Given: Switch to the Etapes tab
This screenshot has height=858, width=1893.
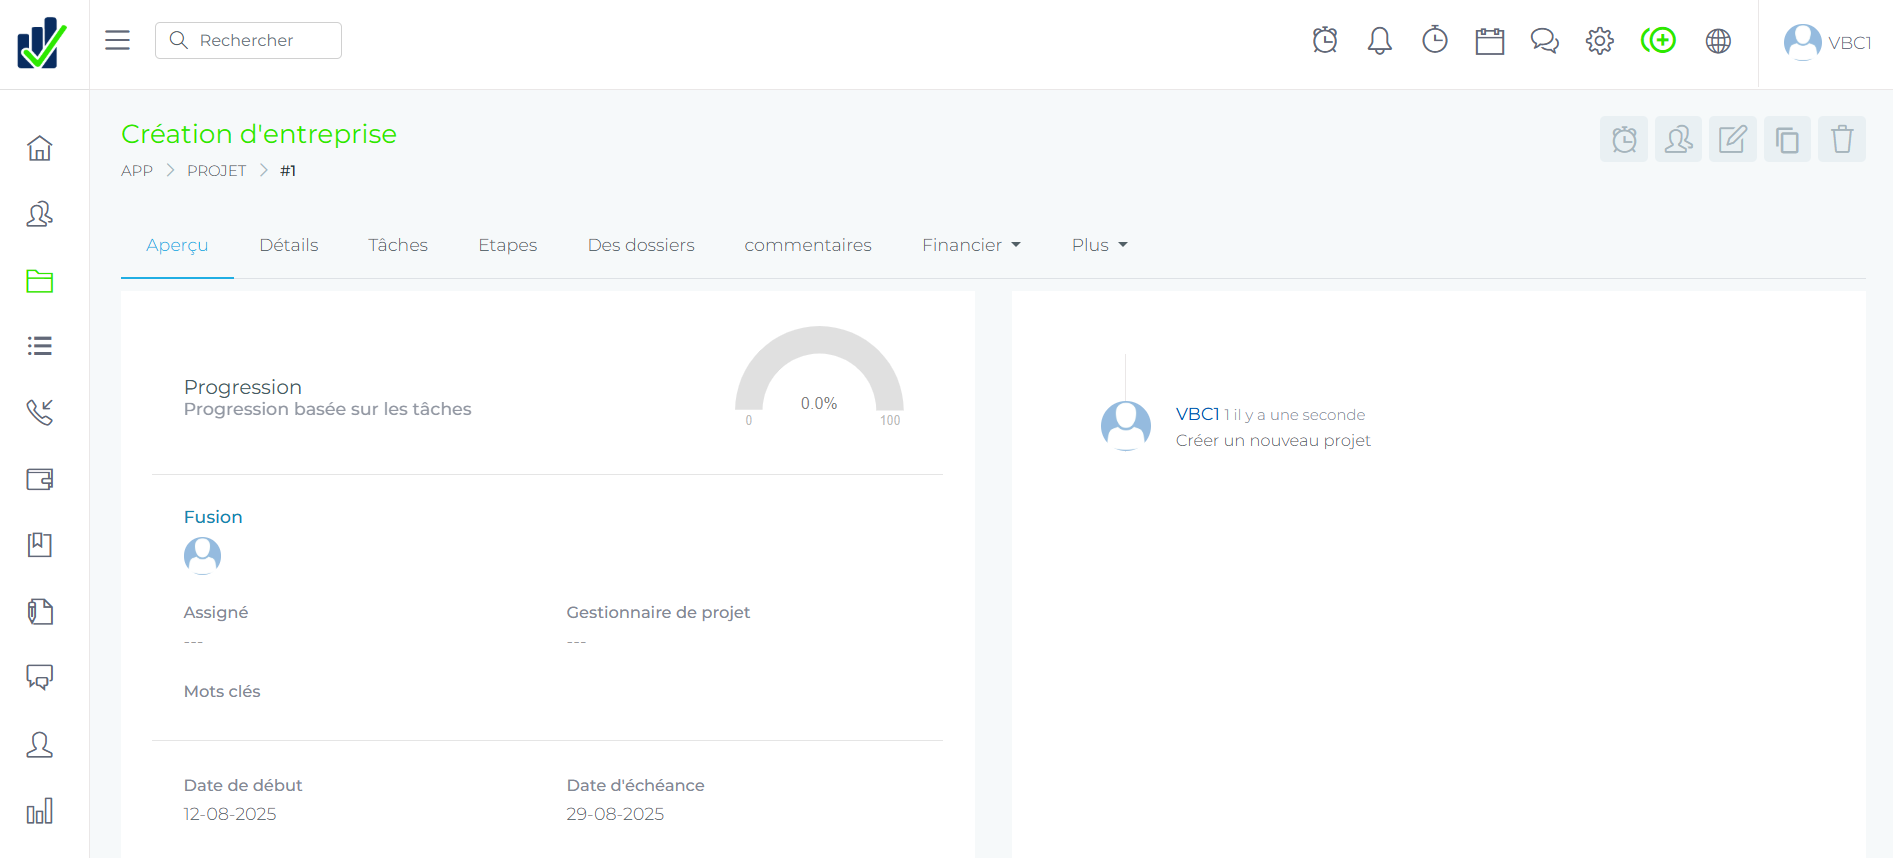Looking at the screenshot, I should (x=507, y=245).
